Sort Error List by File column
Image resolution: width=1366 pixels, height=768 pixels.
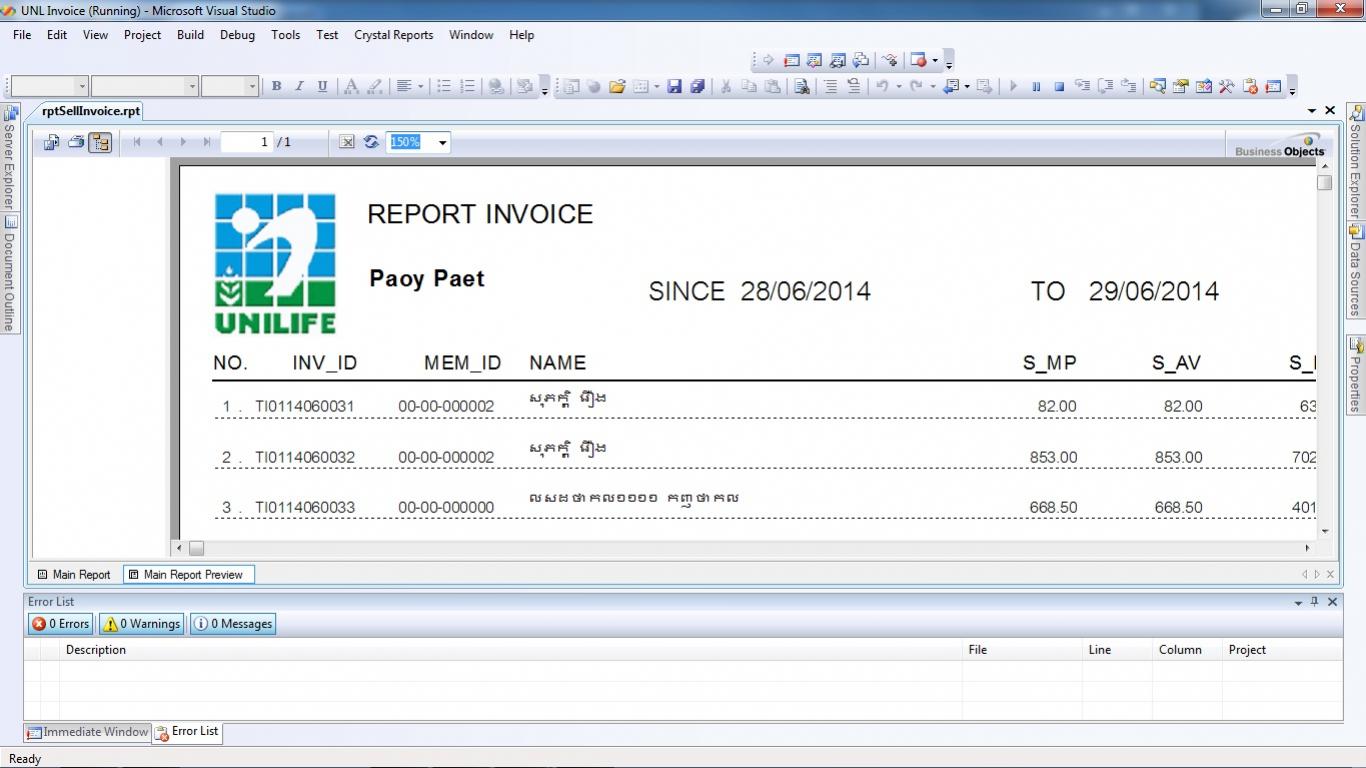pos(1022,650)
